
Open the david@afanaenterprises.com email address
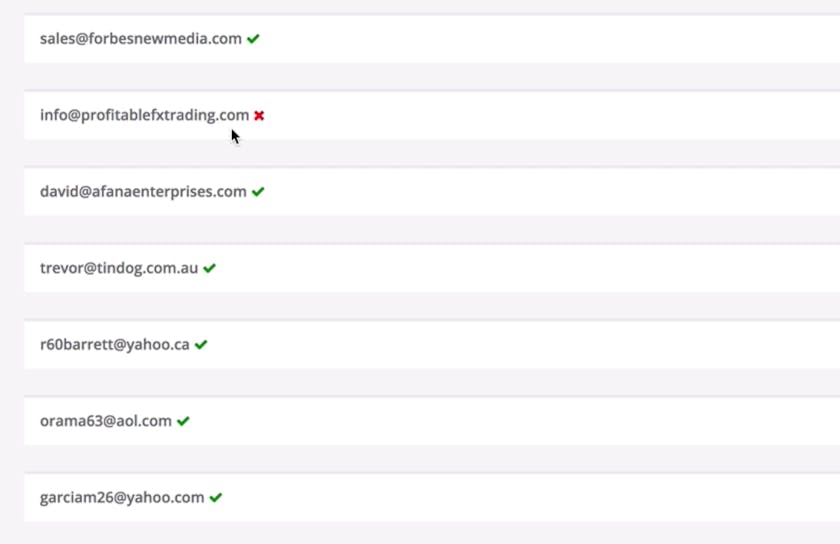pyautogui.click(x=143, y=191)
